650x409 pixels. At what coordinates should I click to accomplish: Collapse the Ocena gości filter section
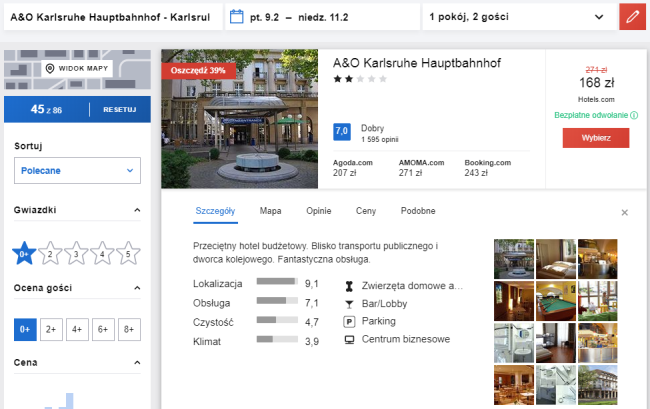(x=137, y=288)
